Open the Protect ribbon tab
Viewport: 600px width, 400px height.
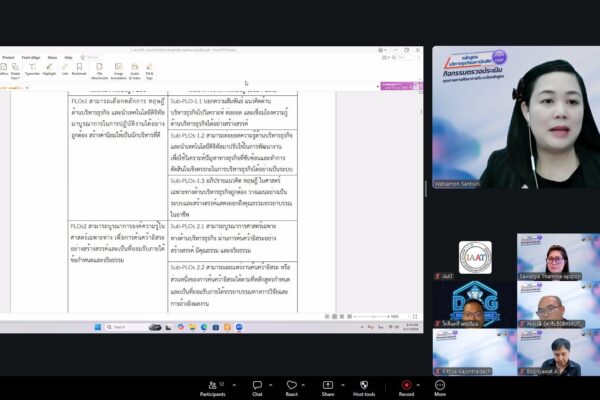pos(8,57)
